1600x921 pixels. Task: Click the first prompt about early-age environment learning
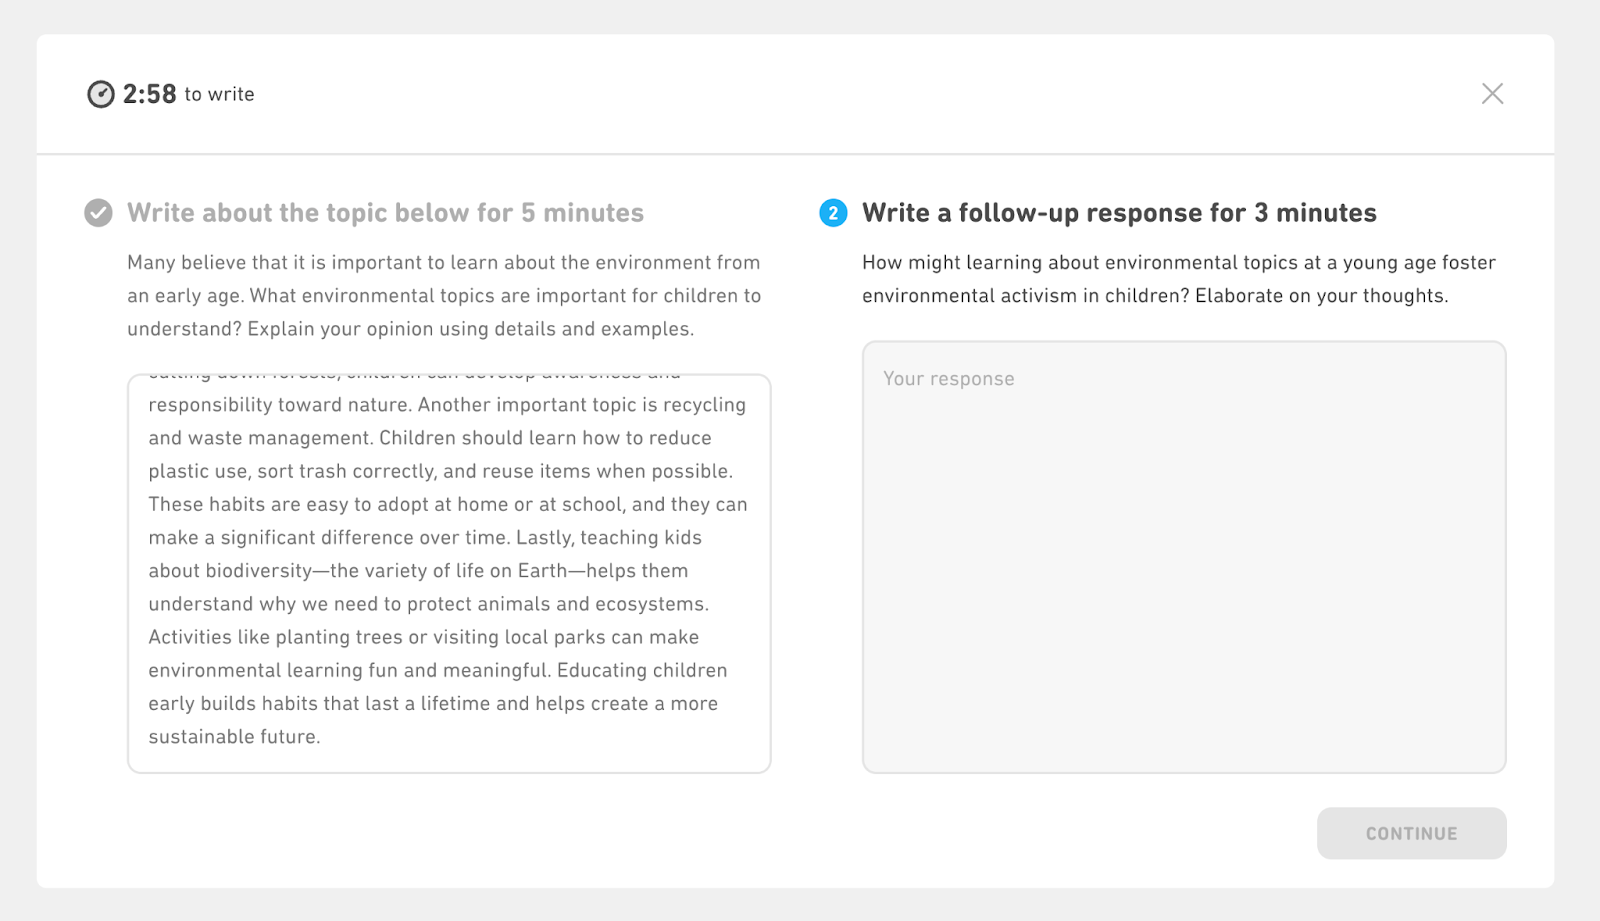(x=444, y=295)
